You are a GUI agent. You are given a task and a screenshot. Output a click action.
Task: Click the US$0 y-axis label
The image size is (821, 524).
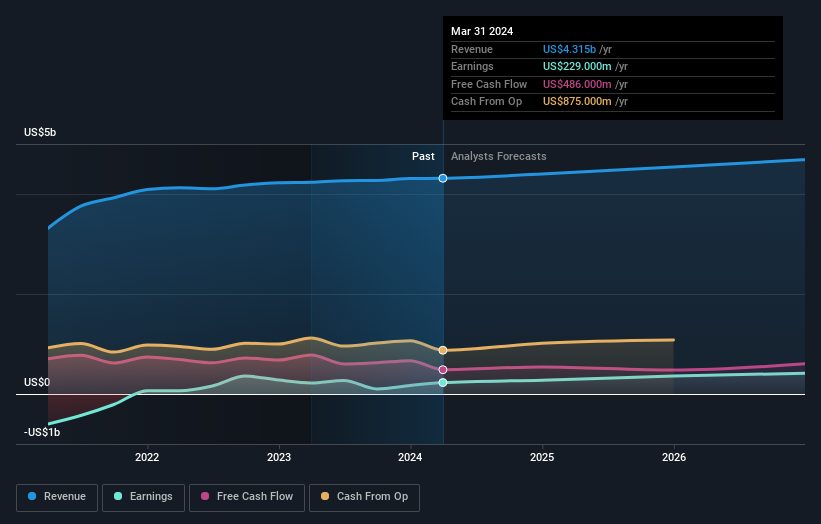37,382
